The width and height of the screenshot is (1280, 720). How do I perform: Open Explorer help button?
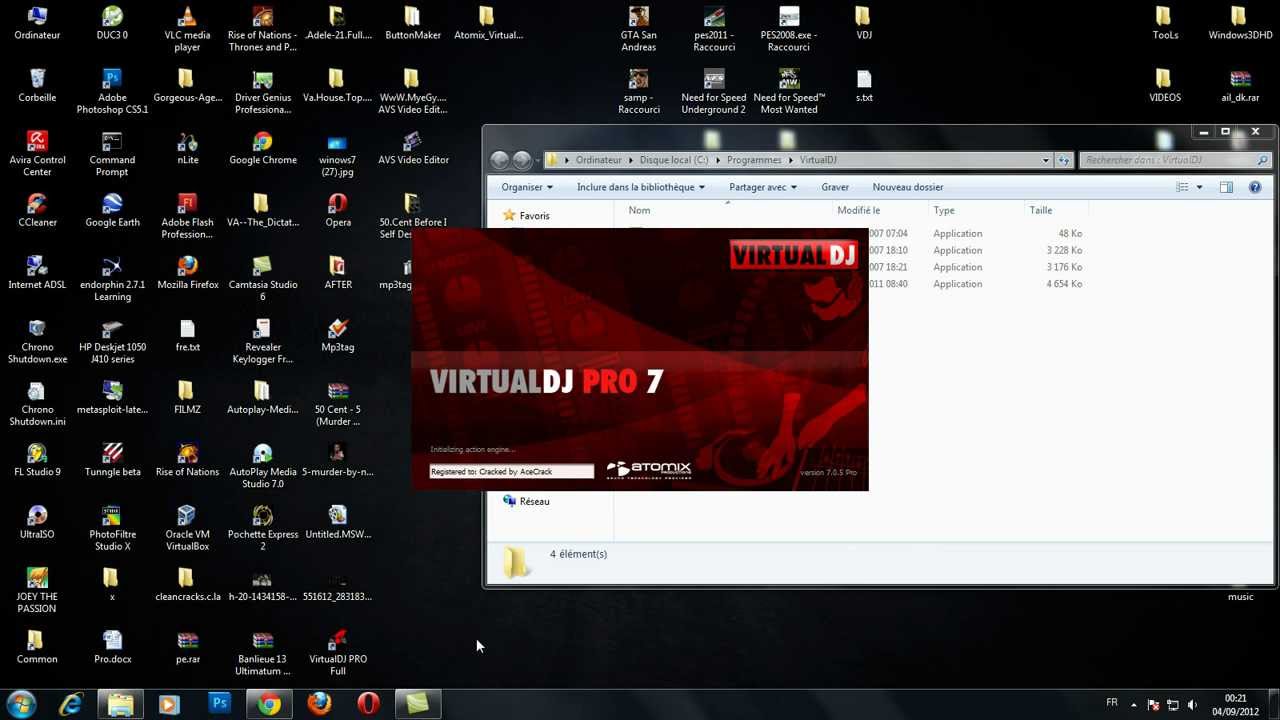[1255, 187]
